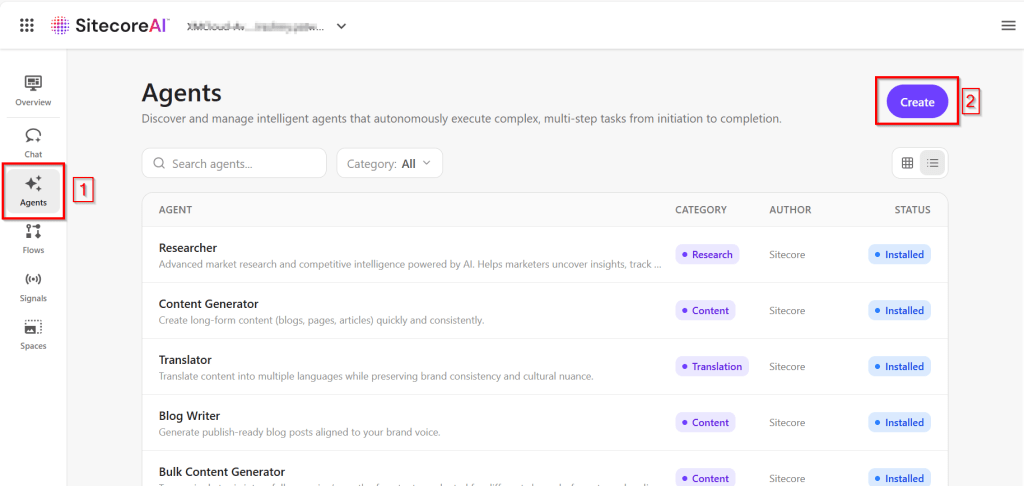Screen dimensions: 1024x486
Task: Click the Translation category tag
Action: pos(712,366)
